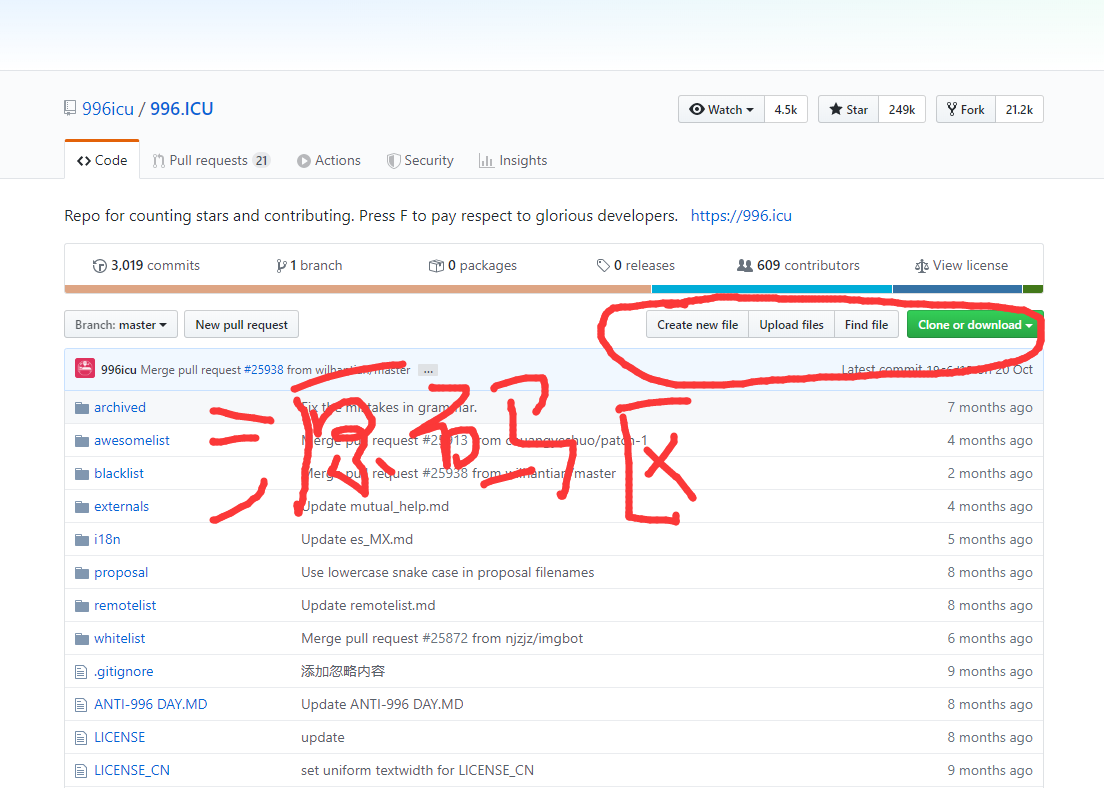The height and width of the screenshot is (788, 1104).
Task: Open the LICENSE file
Action: point(120,737)
